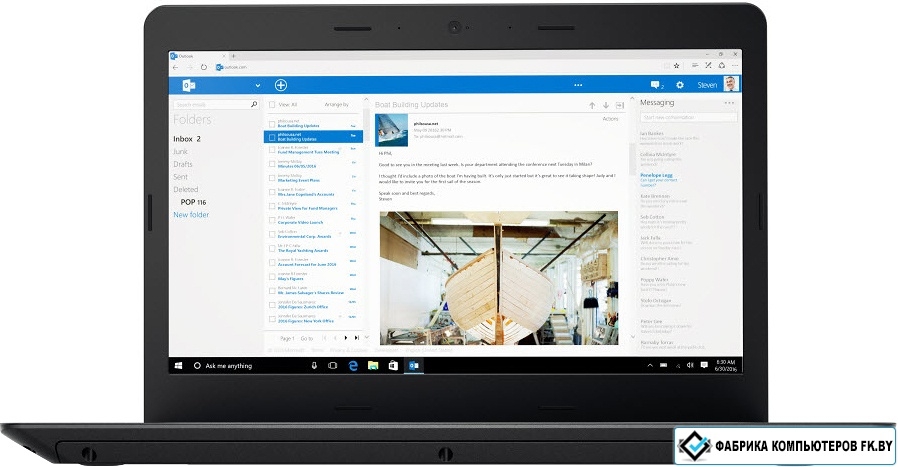Open the Sent folder
Viewport: 898px width, 467px height.
coord(180,176)
